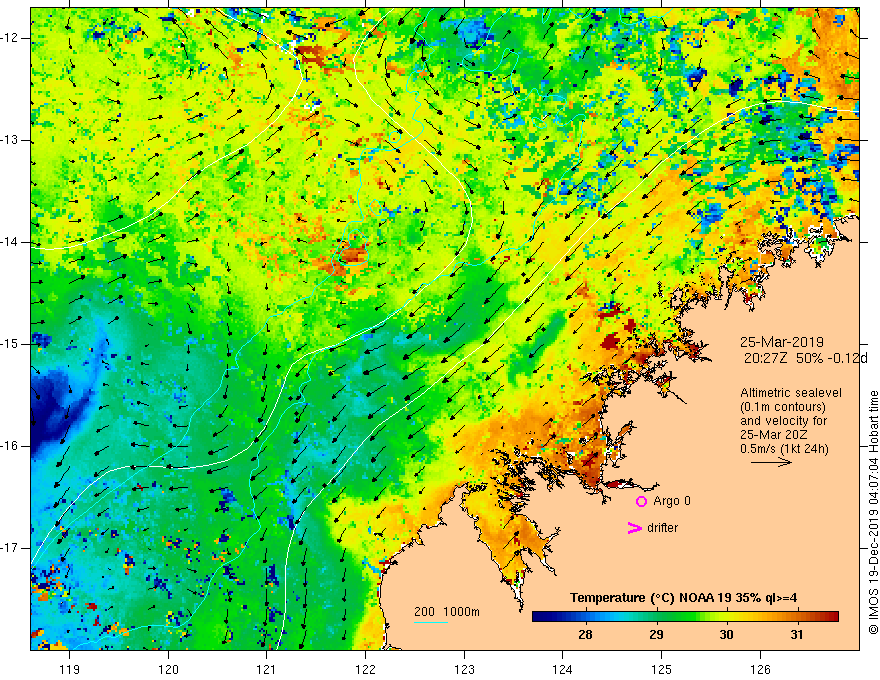Click the cyan bathymetry contour legend line
This screenshot has height=680, width=880.
click(430, 622)
